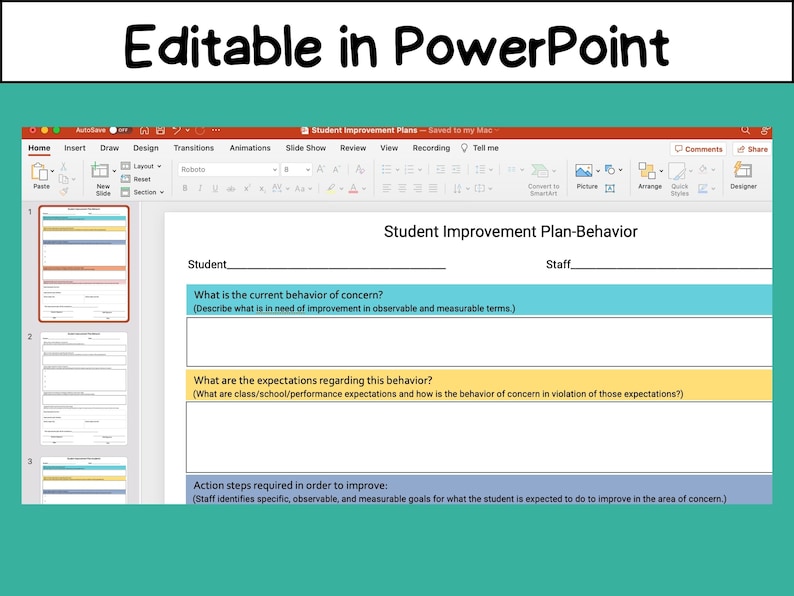The image size is (794, 596).
Task: Click the Redo circular arrow icon
Action: pos(200,131)
